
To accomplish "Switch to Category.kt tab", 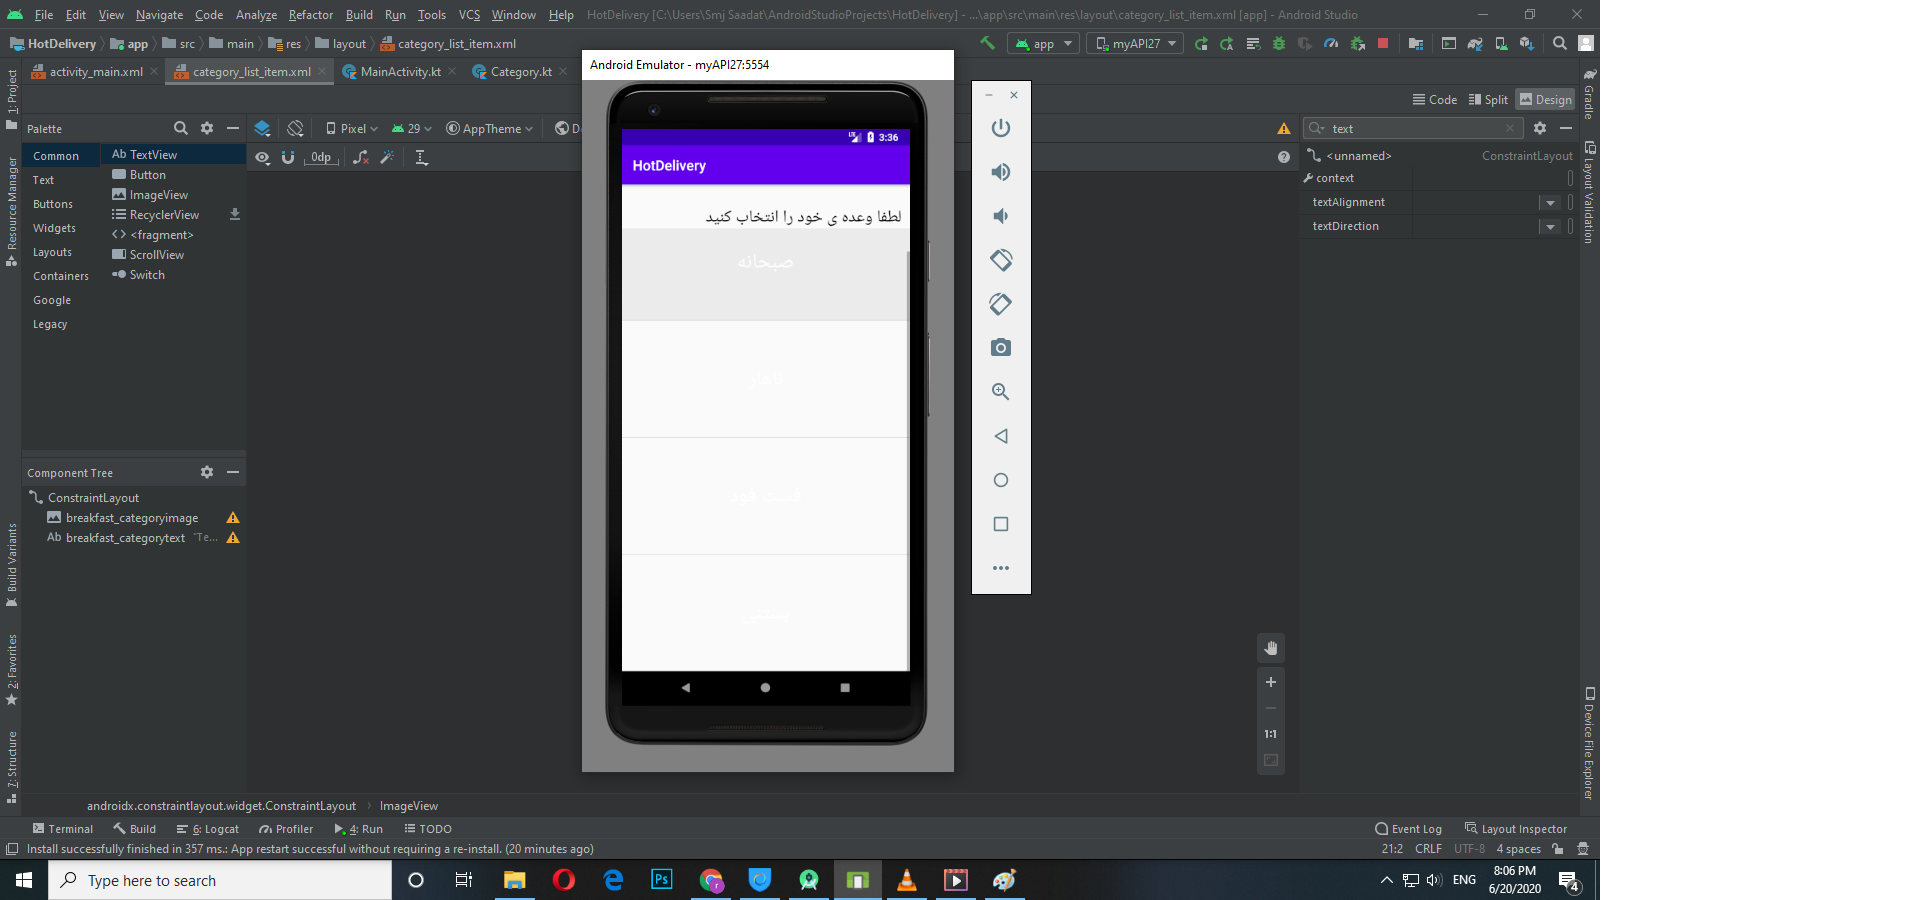I will [x=519, y=72].
